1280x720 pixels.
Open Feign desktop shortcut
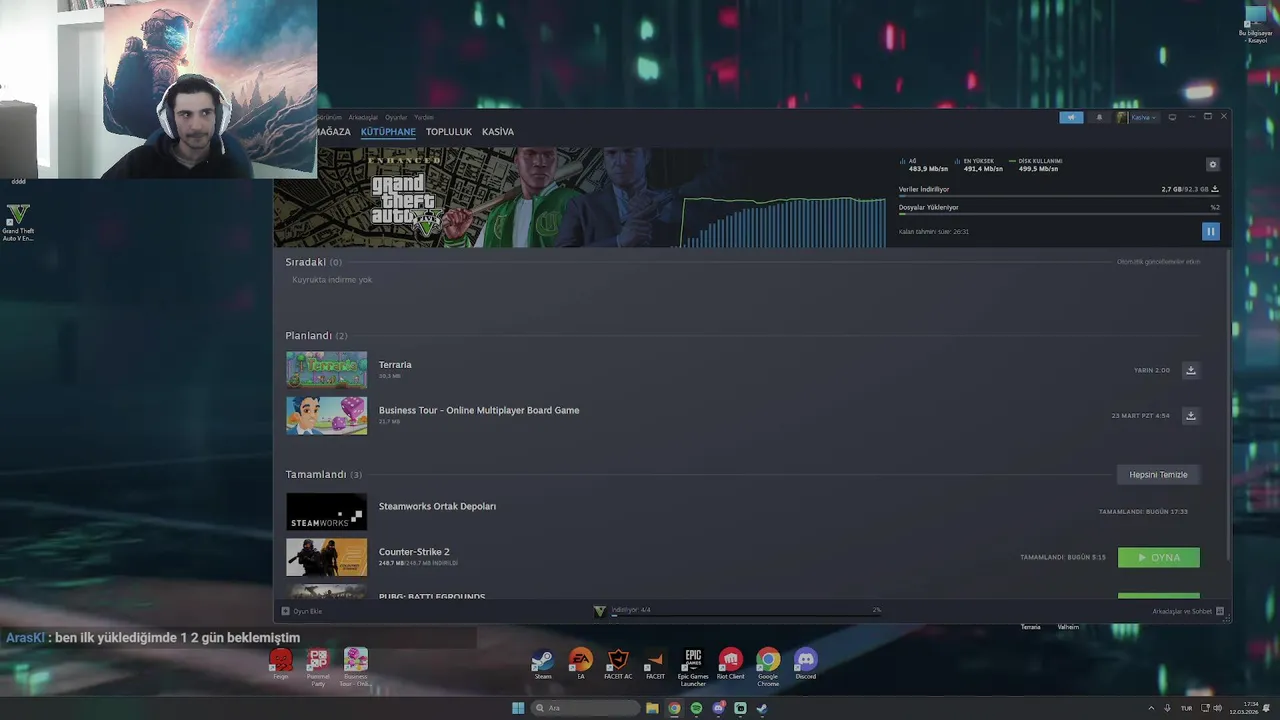click(281, 664)
